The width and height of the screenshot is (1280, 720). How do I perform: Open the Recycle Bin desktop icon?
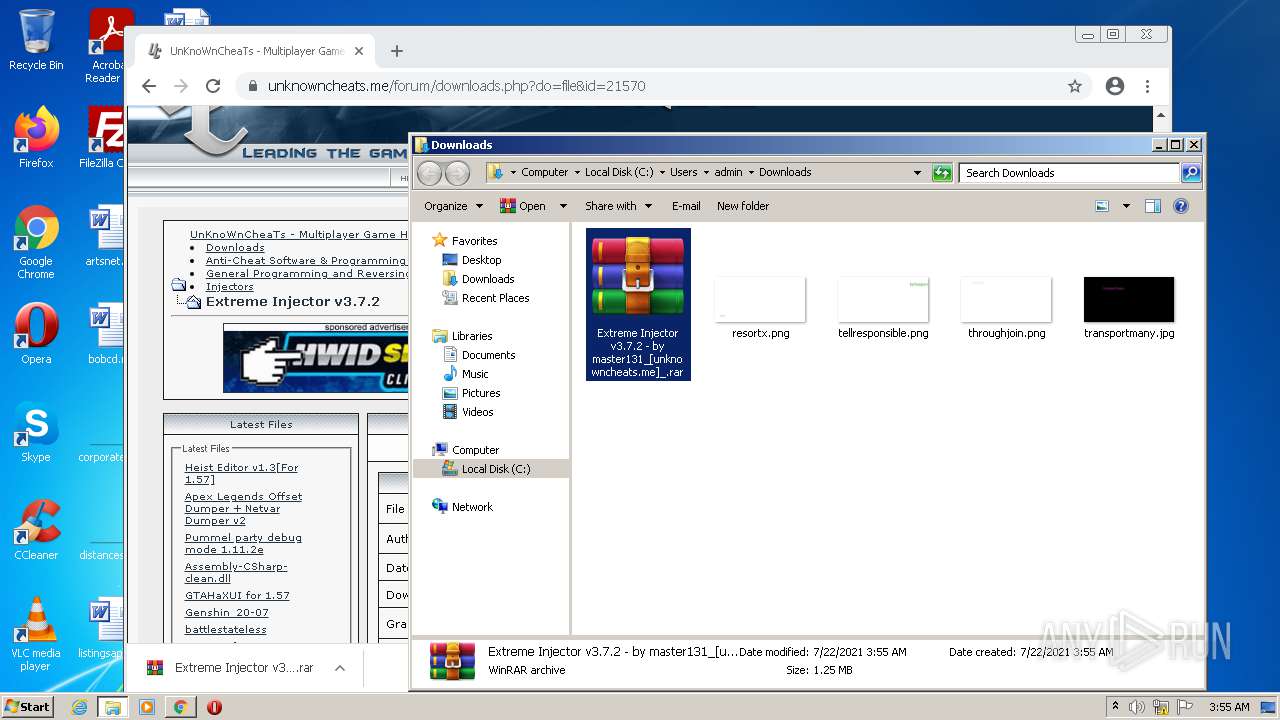coord(36,40)
